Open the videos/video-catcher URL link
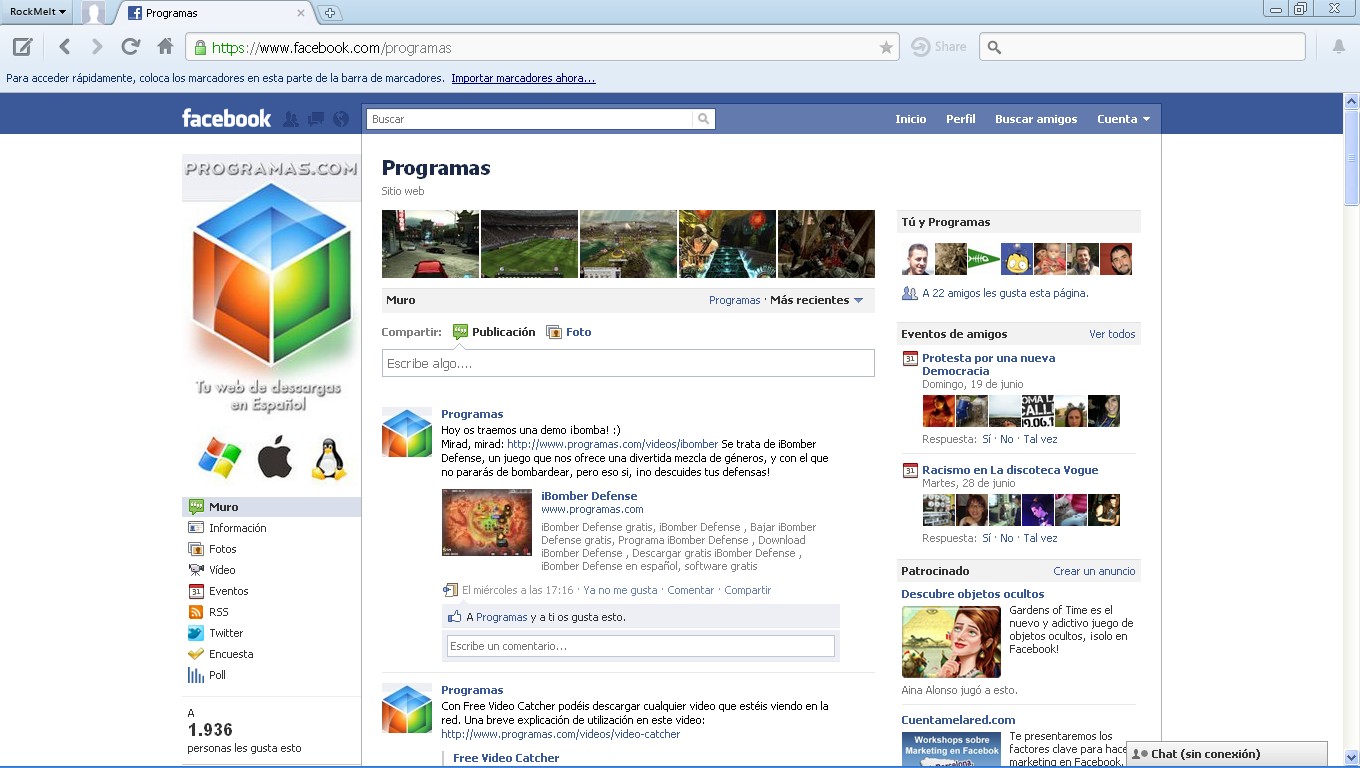This screenshot has width=1360, height=768. click(561, 734)
